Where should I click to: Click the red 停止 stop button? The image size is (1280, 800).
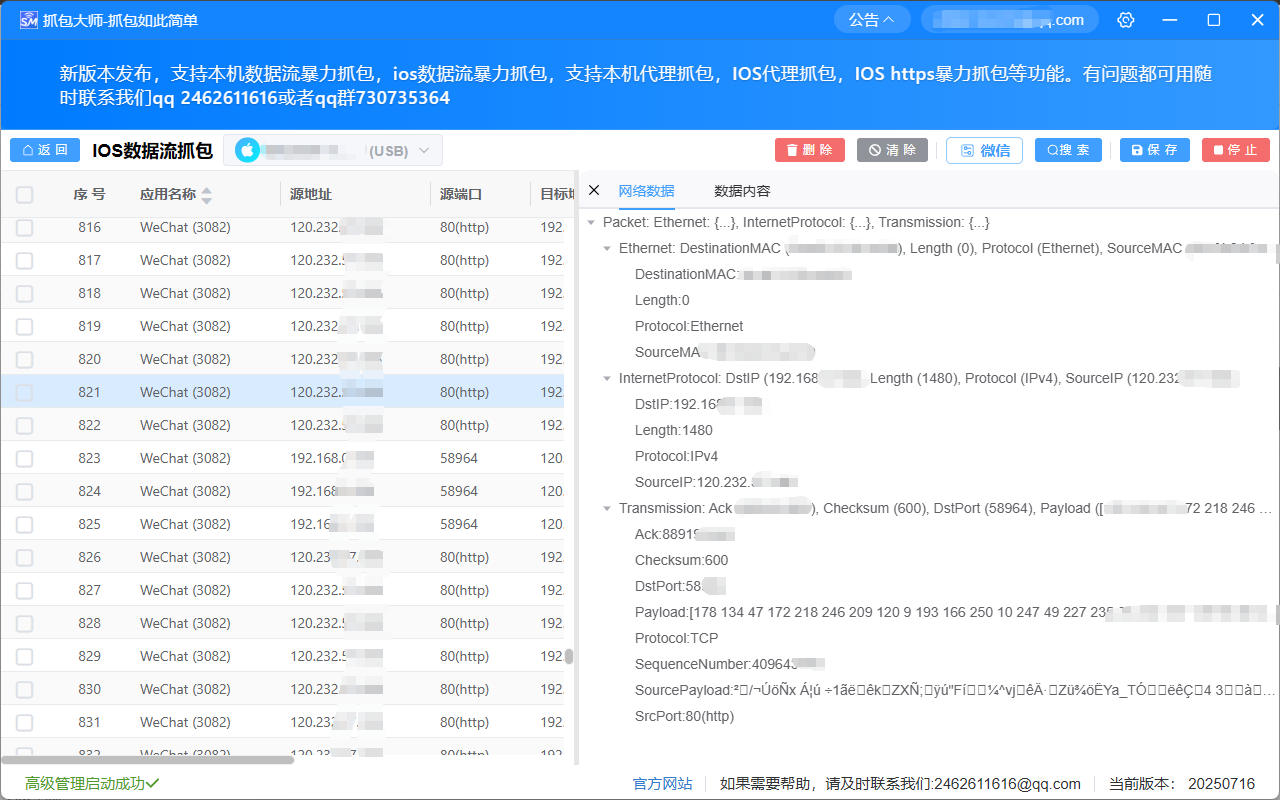(1236, 150)
